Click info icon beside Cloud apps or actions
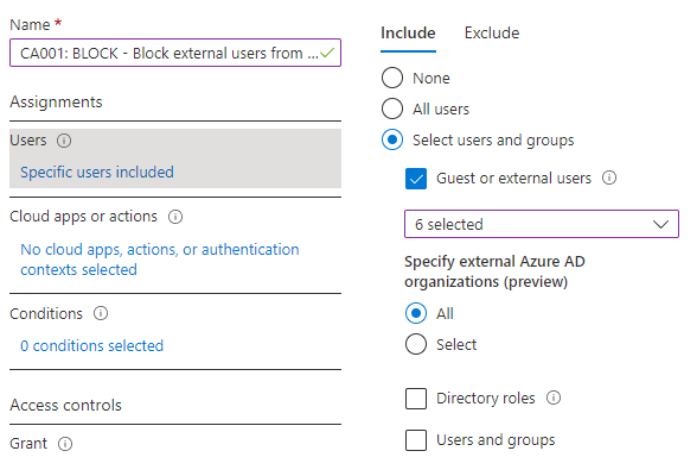This screenshot has width=692, height=464. (x=175, y=216)
